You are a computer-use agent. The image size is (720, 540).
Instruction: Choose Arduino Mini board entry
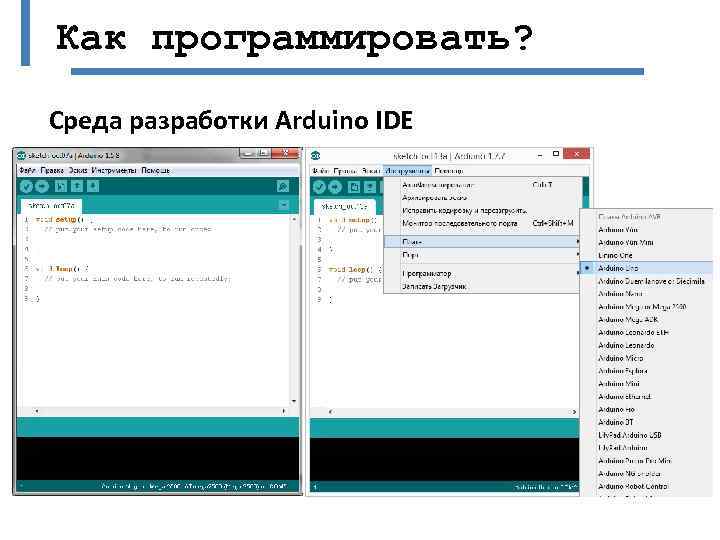(x=647, y=384)
